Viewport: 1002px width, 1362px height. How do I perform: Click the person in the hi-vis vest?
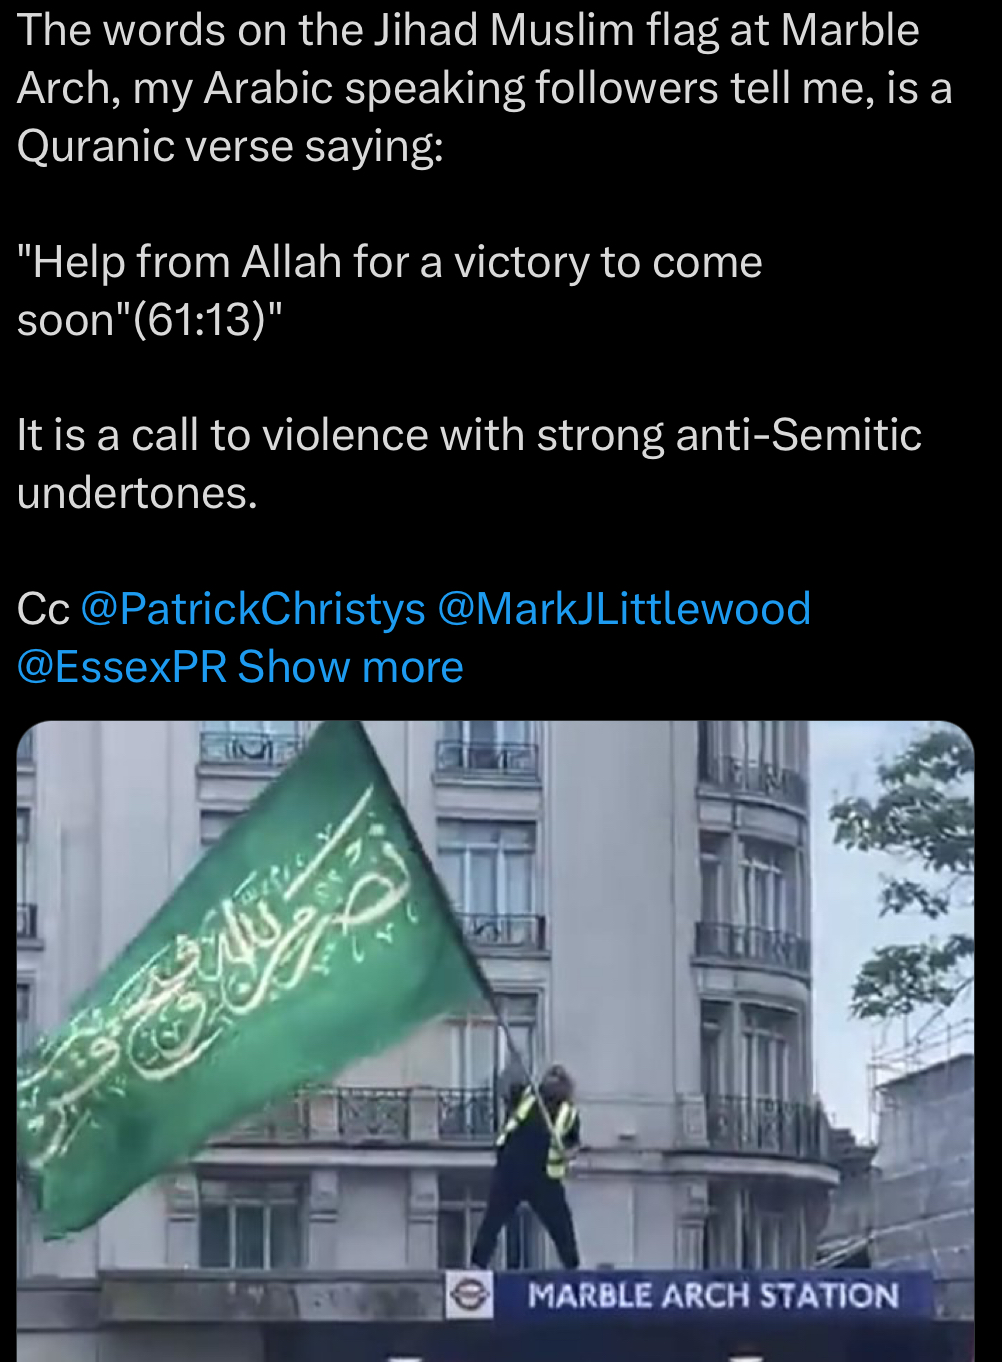(535, 1165)
